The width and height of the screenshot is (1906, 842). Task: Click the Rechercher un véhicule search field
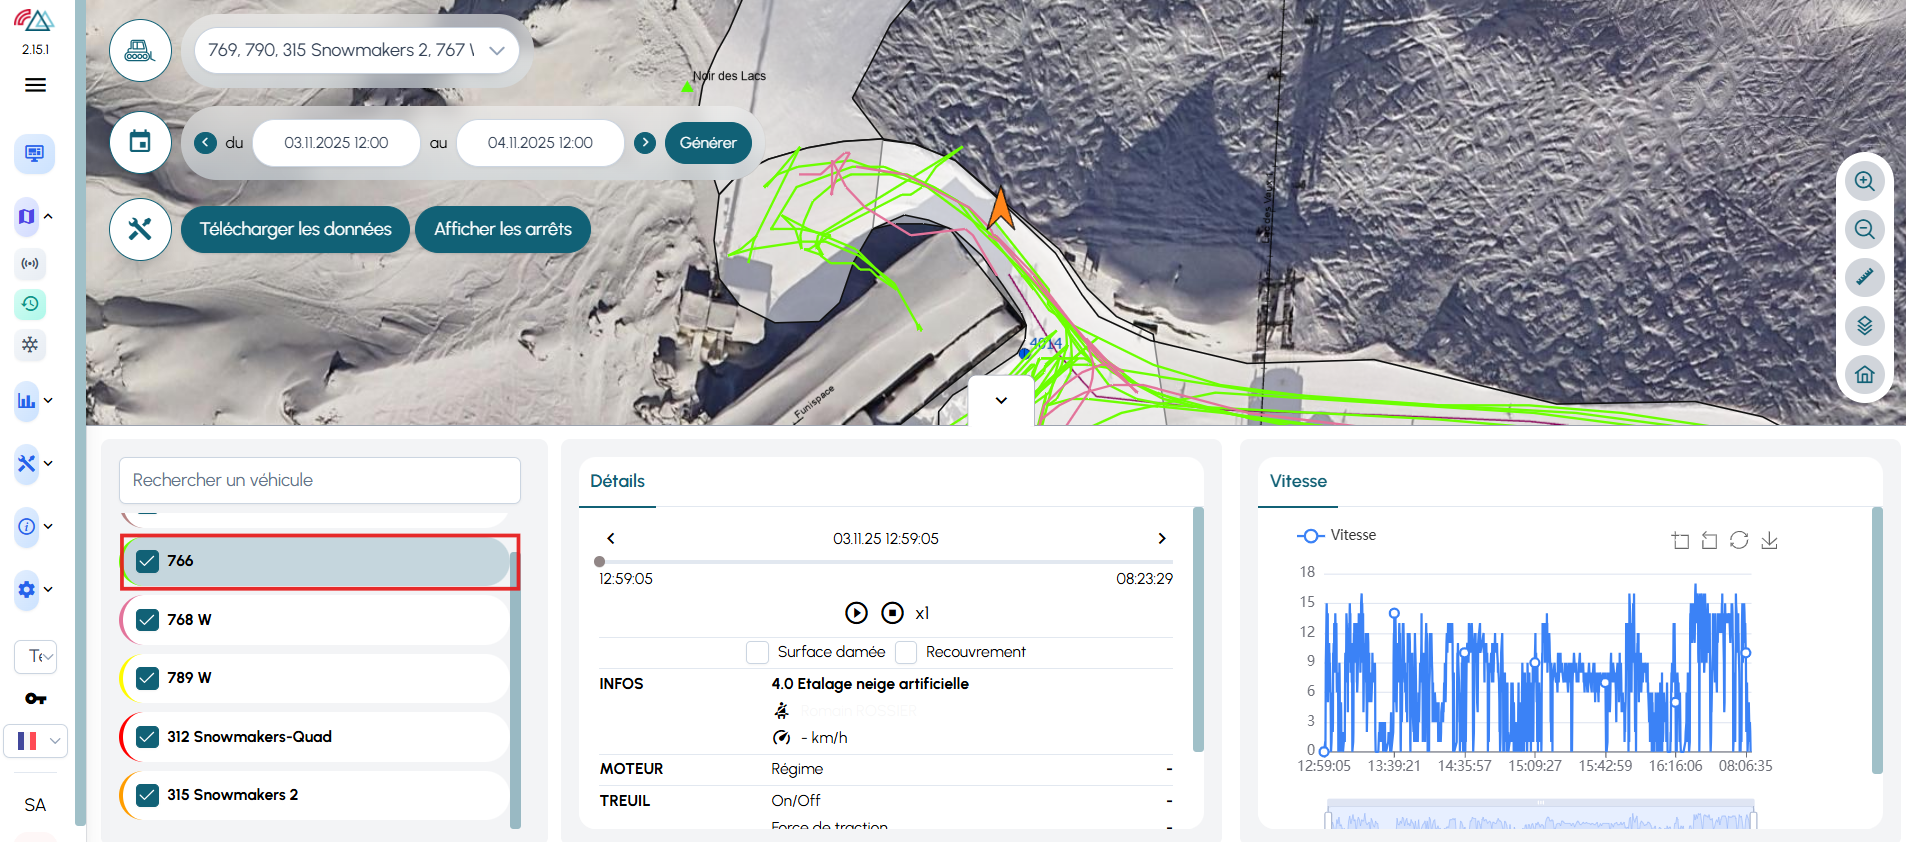coord(320,481)
